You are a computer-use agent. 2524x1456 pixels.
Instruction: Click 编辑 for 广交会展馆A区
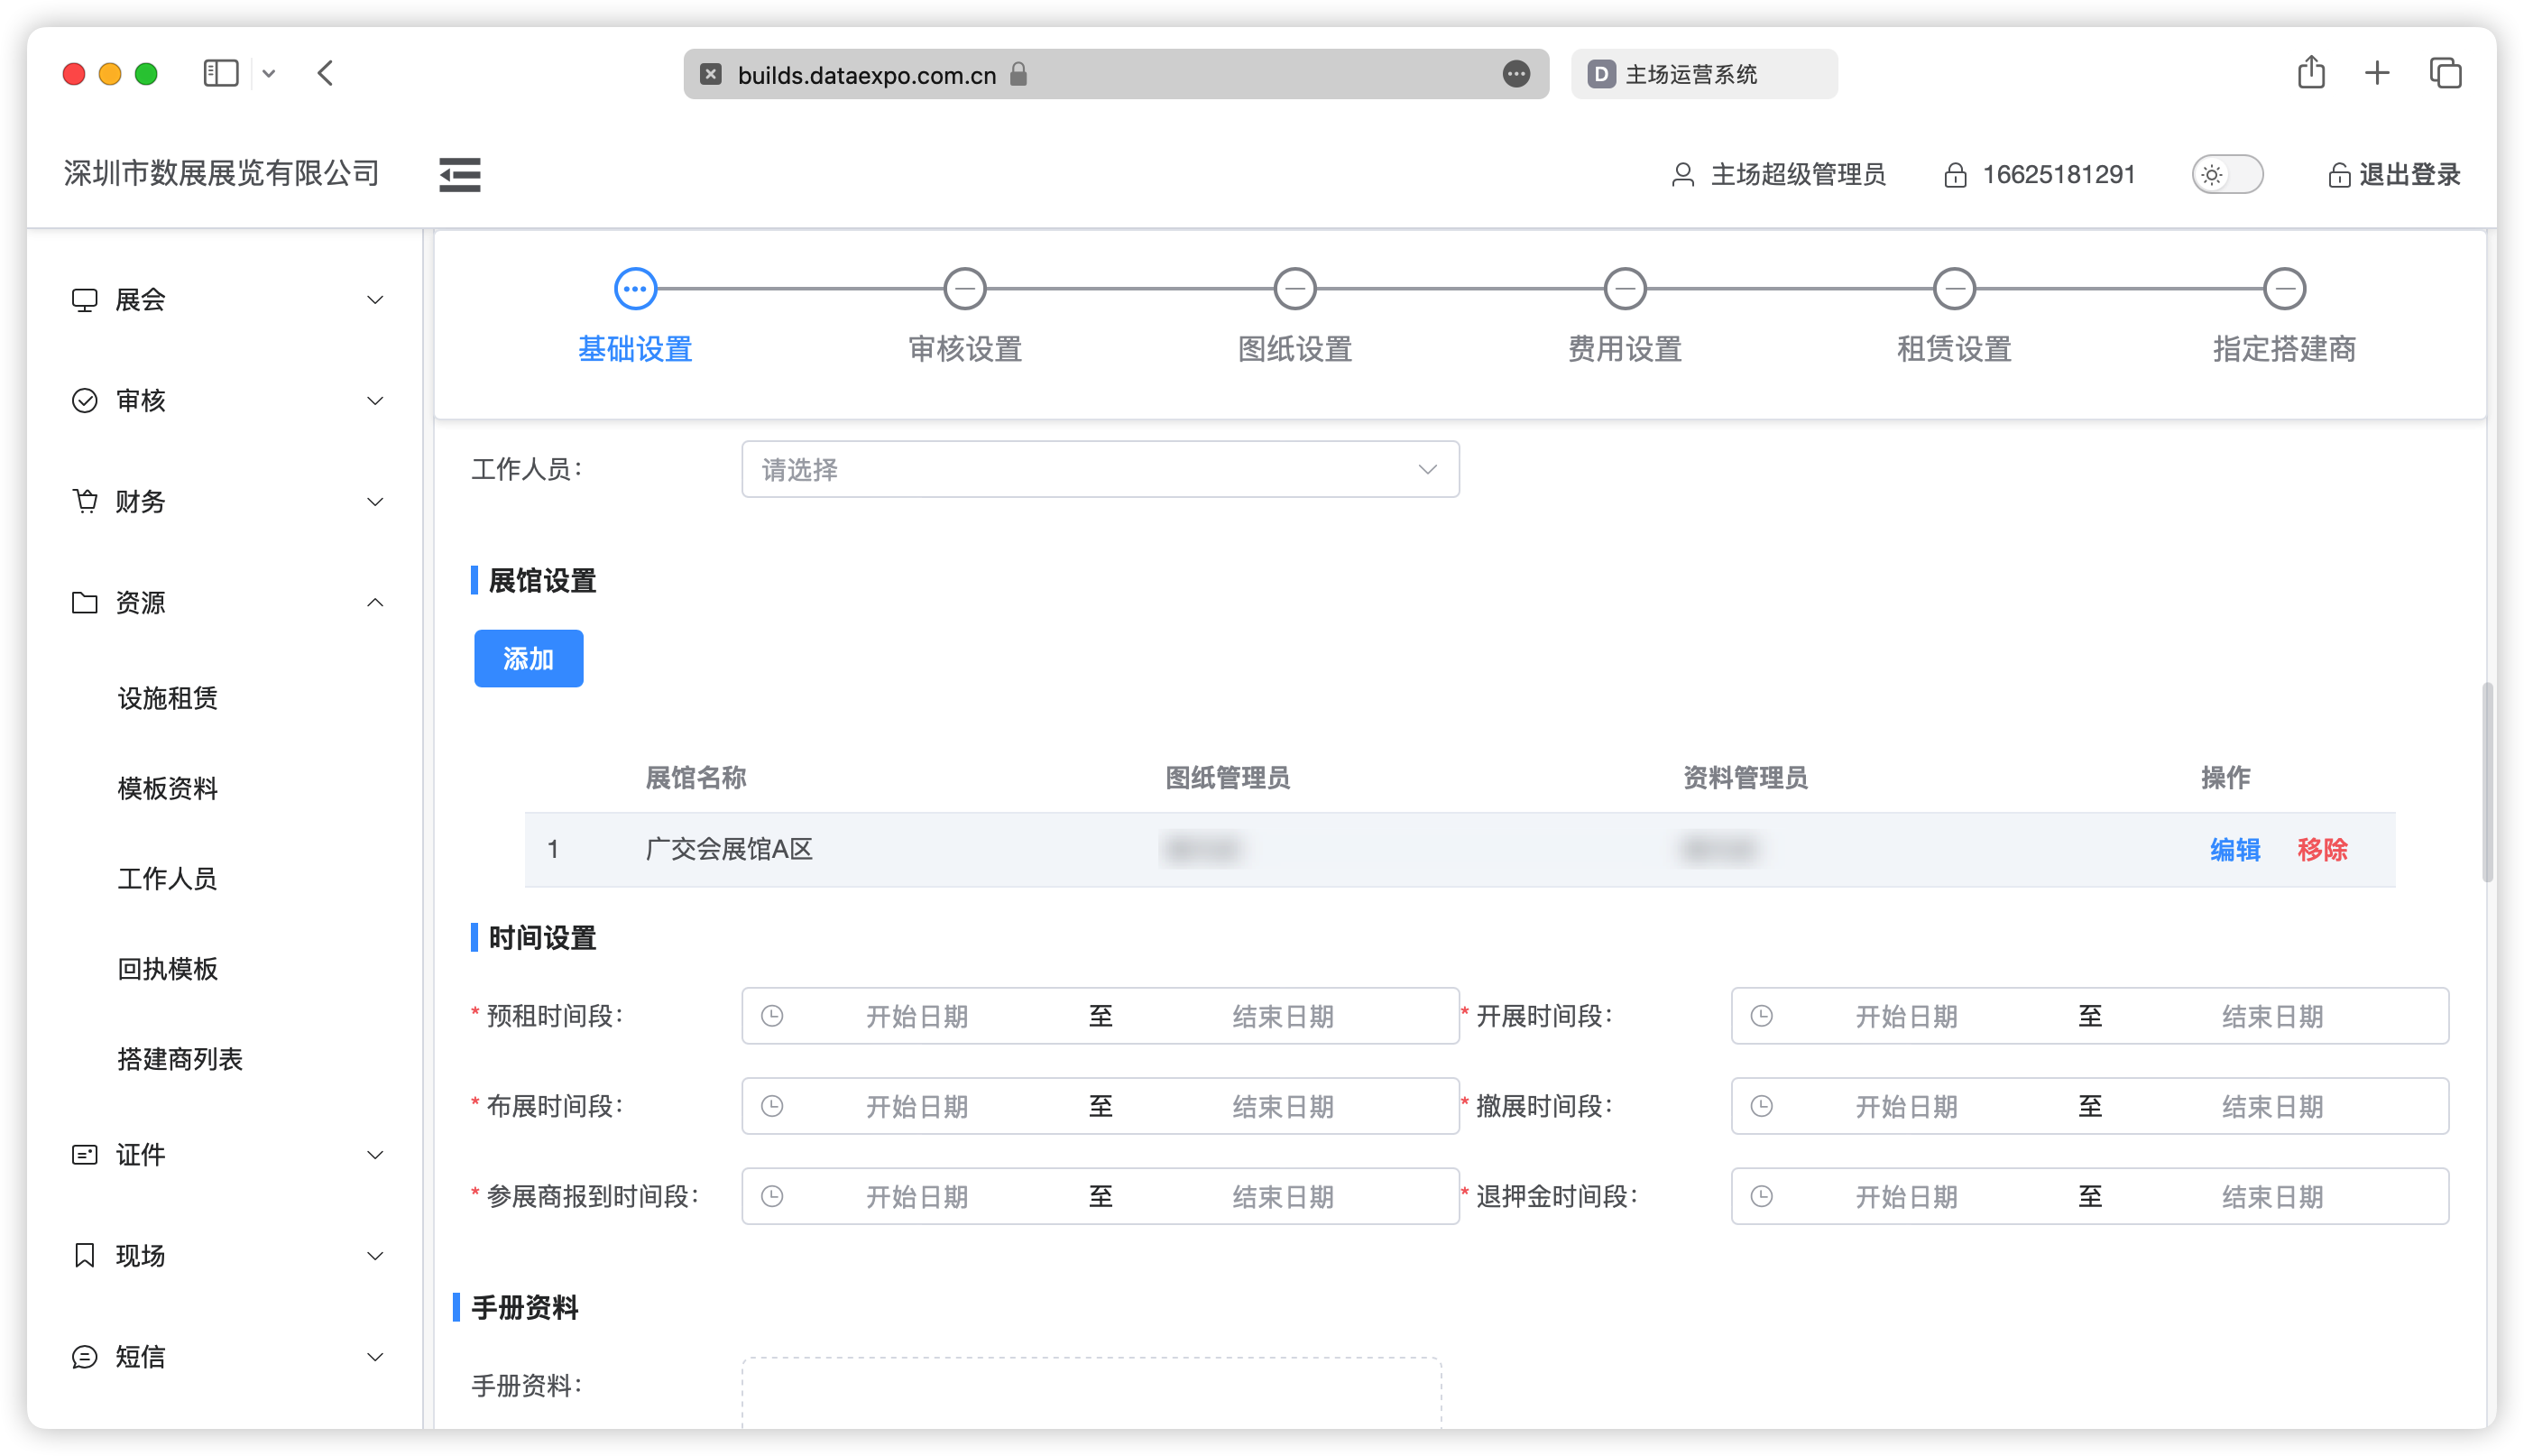pos(2235,849)
